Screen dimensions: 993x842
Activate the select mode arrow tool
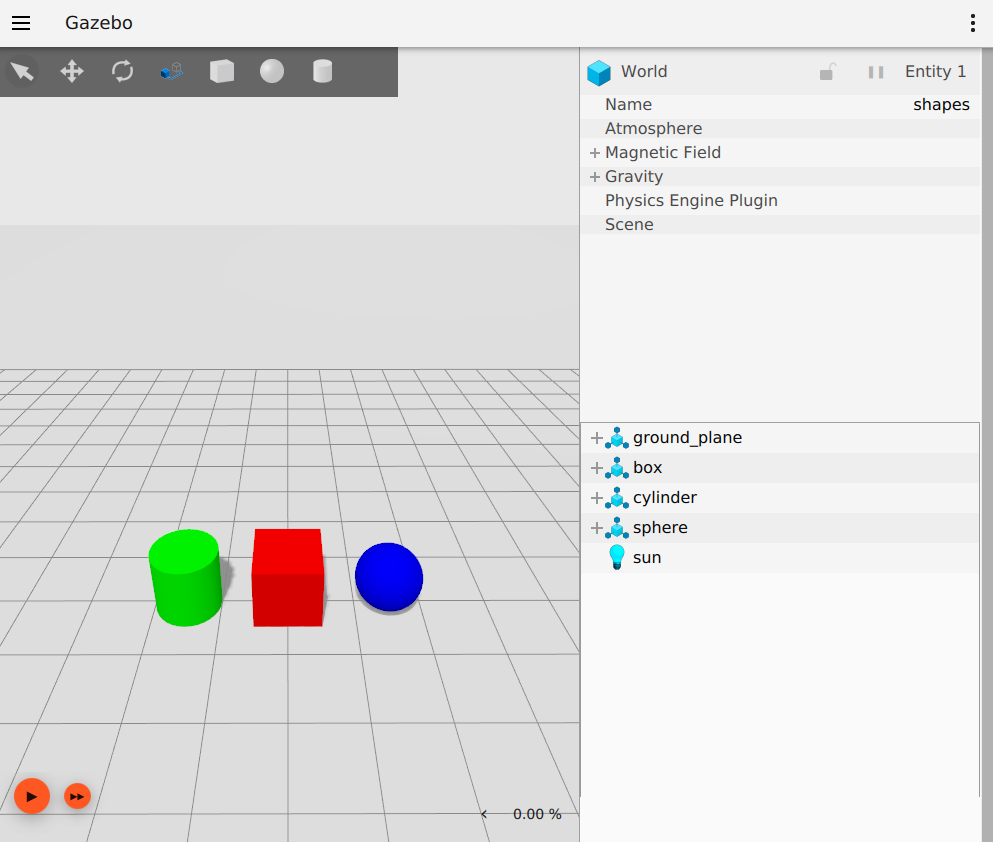[22, 71]
